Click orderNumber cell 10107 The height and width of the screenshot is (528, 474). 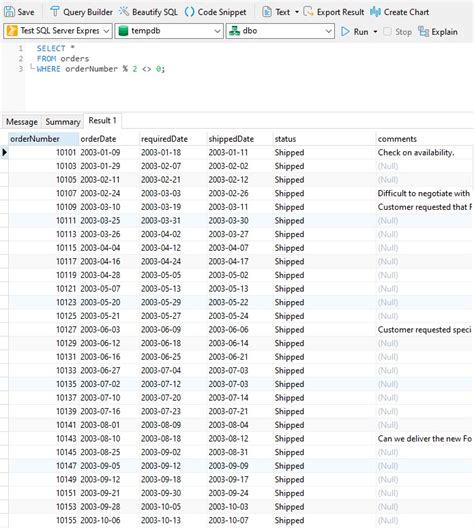pos(43,193)
